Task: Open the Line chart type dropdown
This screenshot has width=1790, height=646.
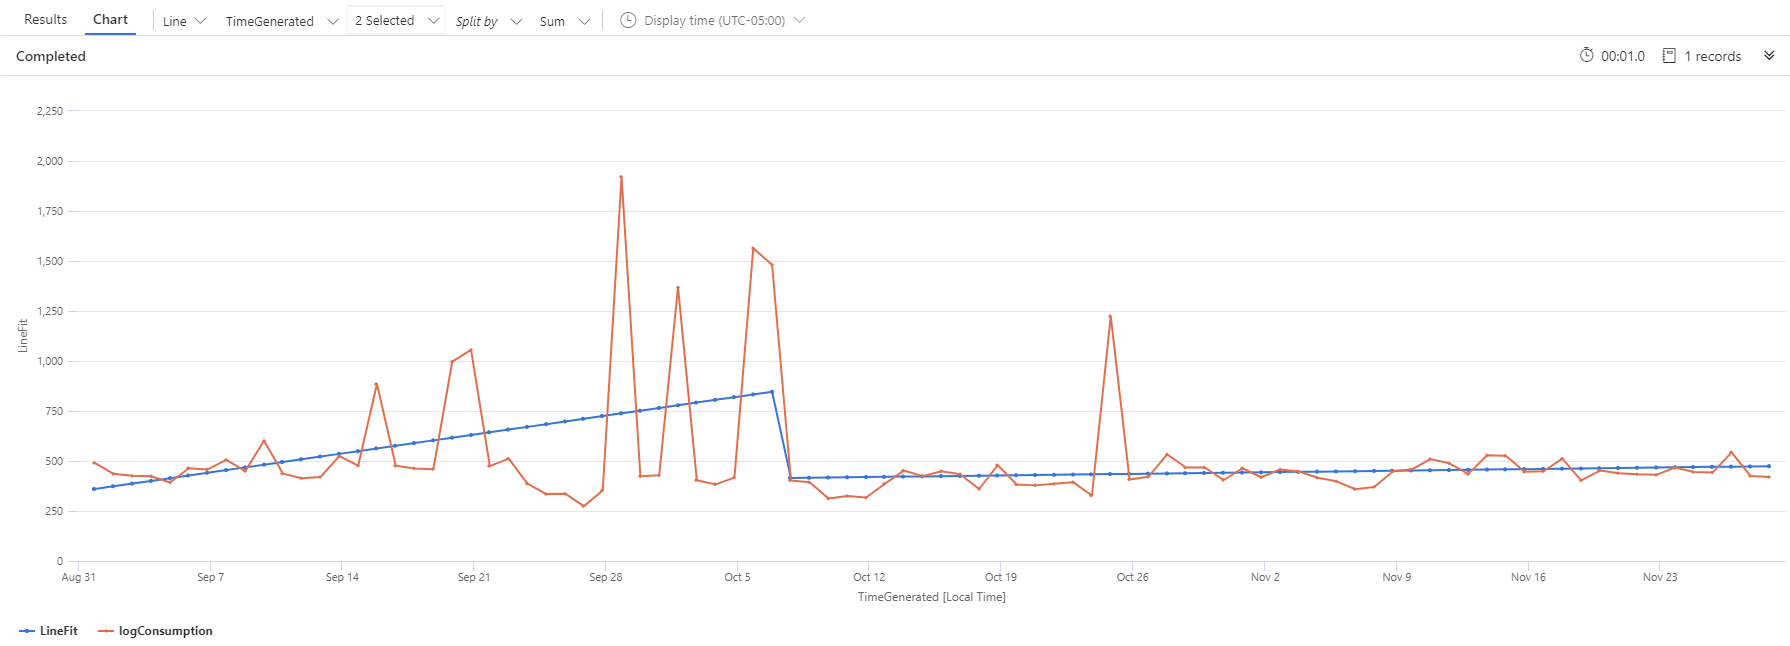Action: pyautogui.click(x=183, y=20)
